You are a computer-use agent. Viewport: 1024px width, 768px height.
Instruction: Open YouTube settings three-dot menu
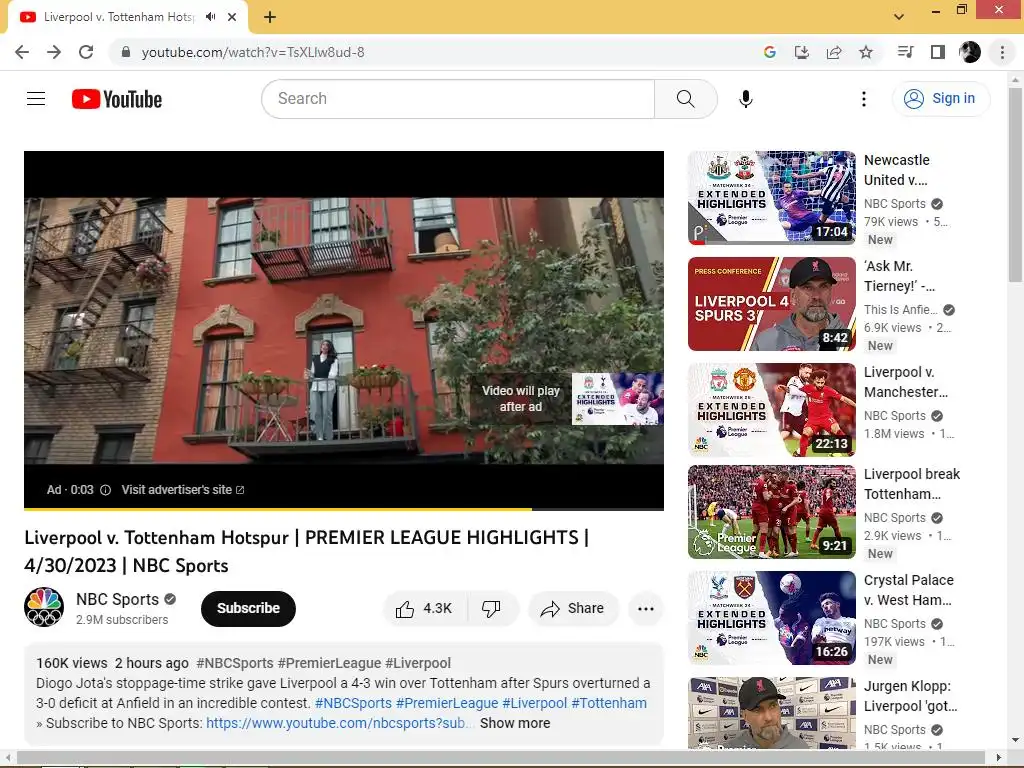click(x=863, y=99)
